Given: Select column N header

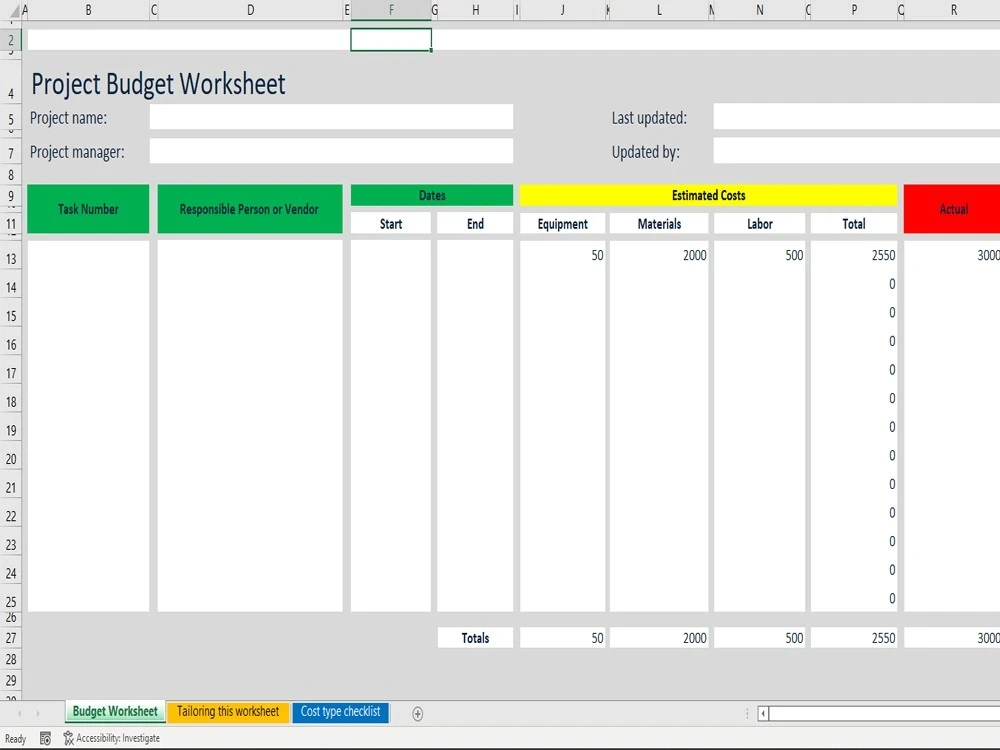Looking at the screenshot, I should coord(760,10).
